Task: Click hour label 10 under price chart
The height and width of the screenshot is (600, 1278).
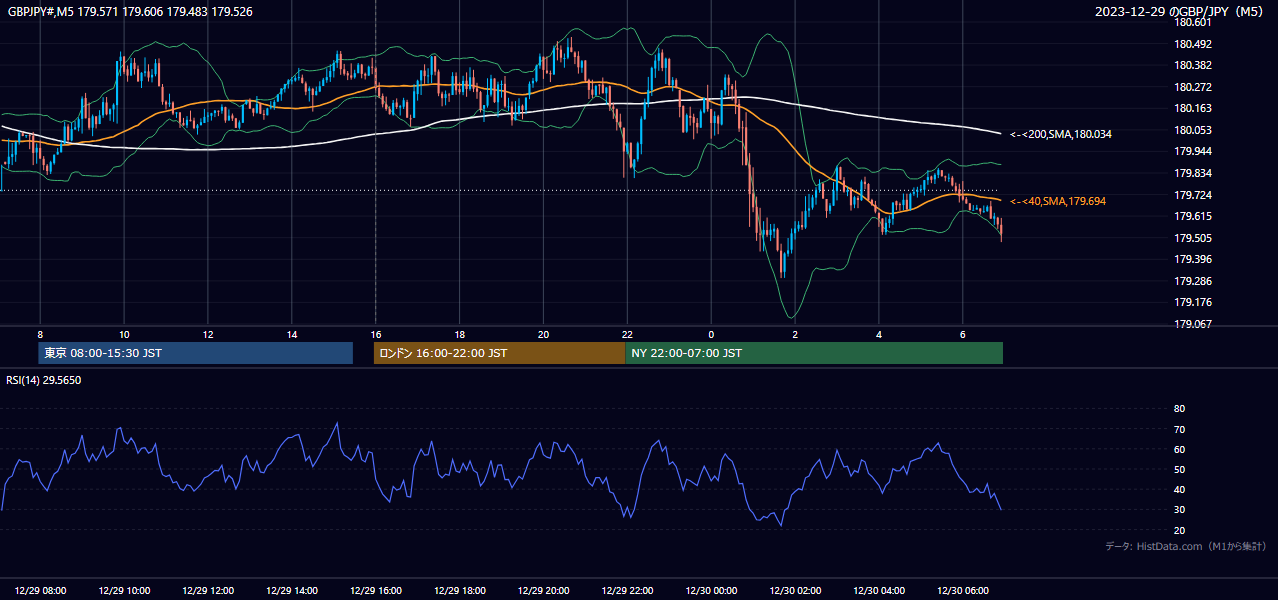Action: pyautogui.click(x=124, y=334)
